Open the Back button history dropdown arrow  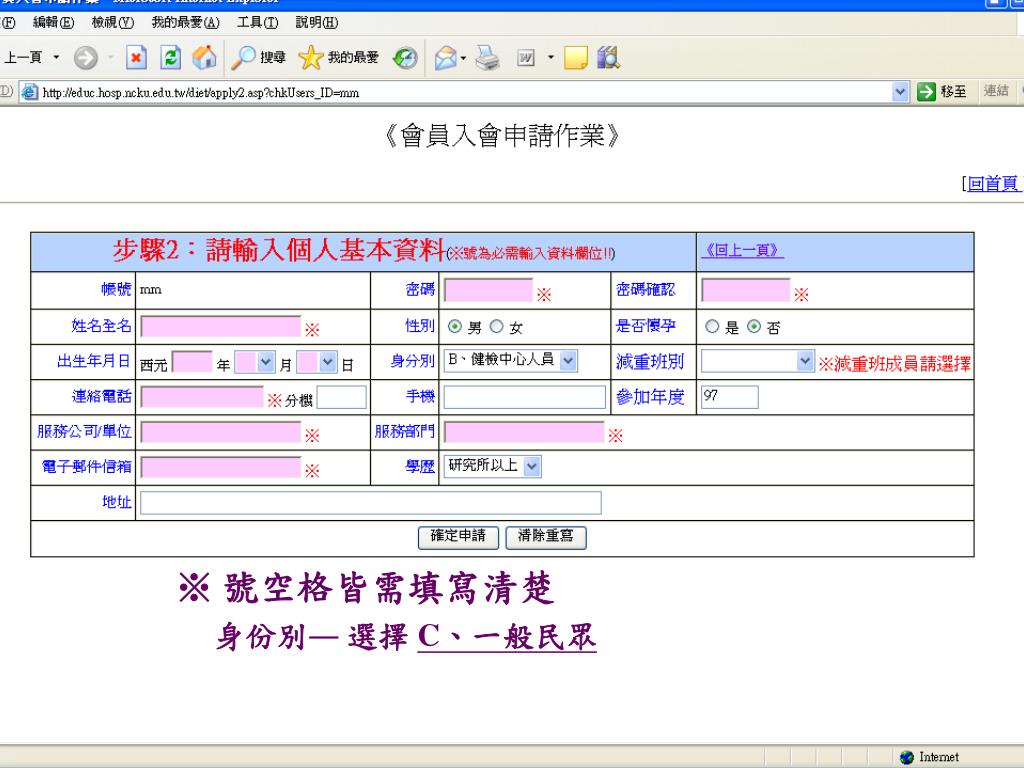tap(56, 57)
